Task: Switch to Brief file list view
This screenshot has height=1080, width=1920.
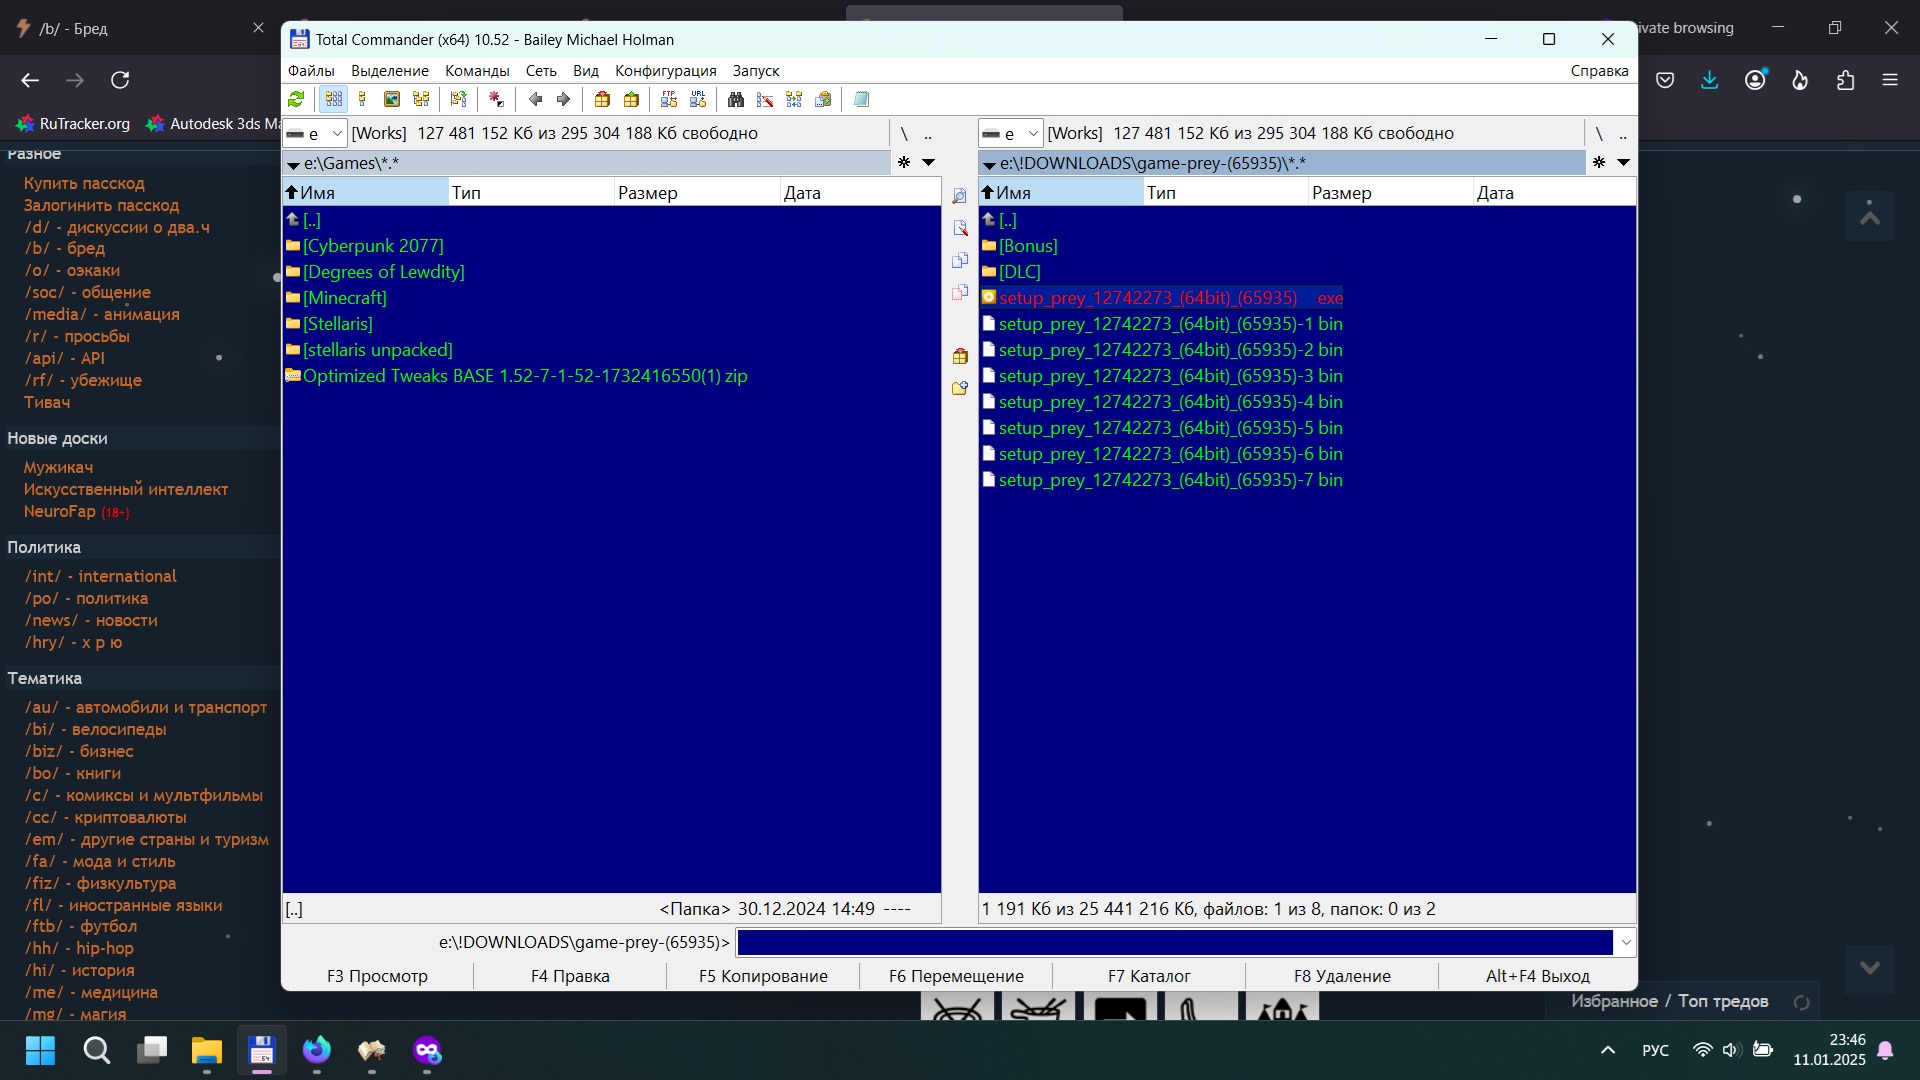Action: pos(333,99)
